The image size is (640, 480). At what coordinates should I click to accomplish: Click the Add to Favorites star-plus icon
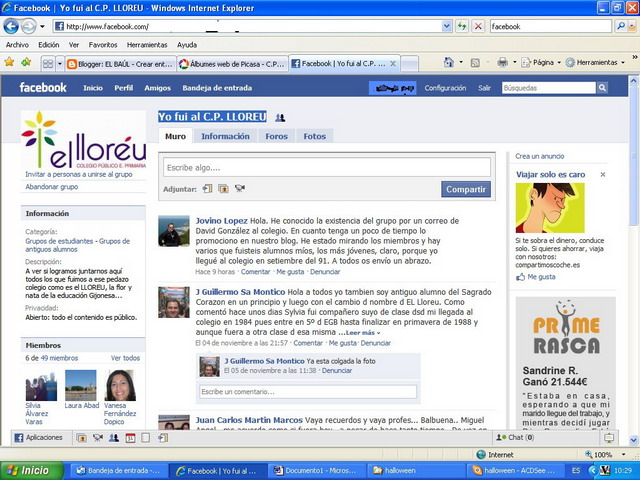point(26,62)
